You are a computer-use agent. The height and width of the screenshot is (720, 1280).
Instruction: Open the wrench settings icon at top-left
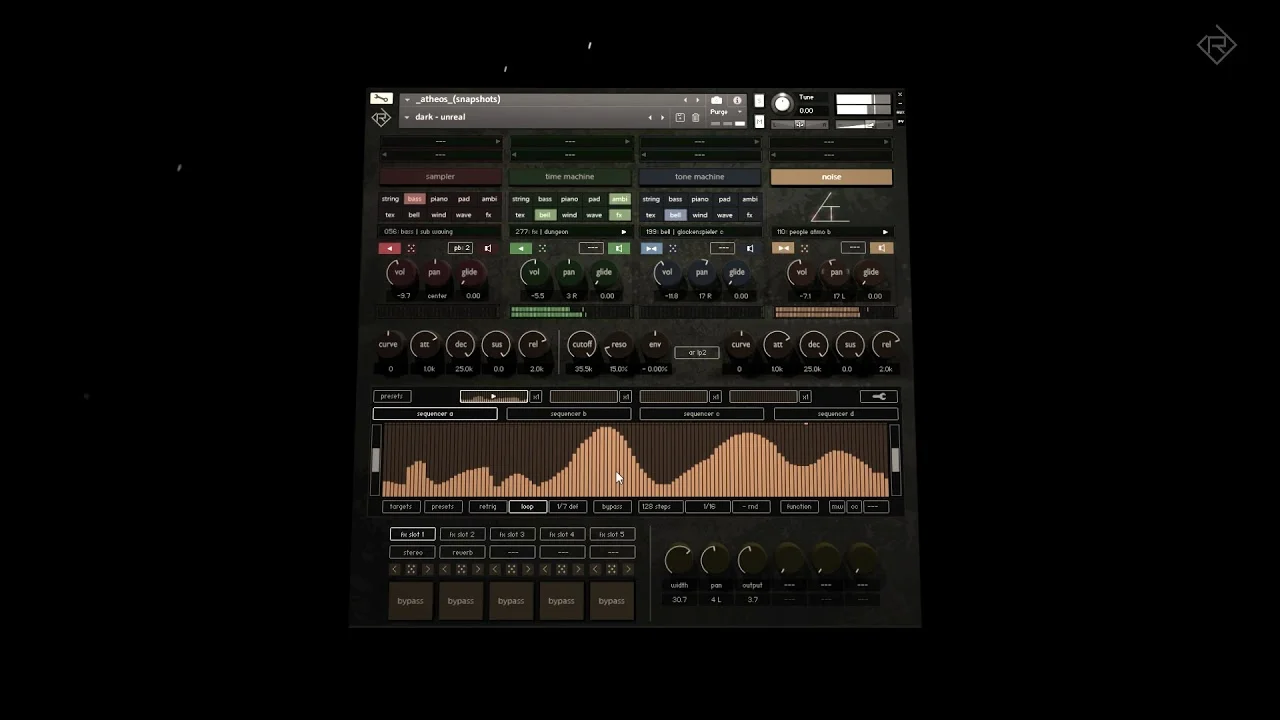click(x=381, y=98)
